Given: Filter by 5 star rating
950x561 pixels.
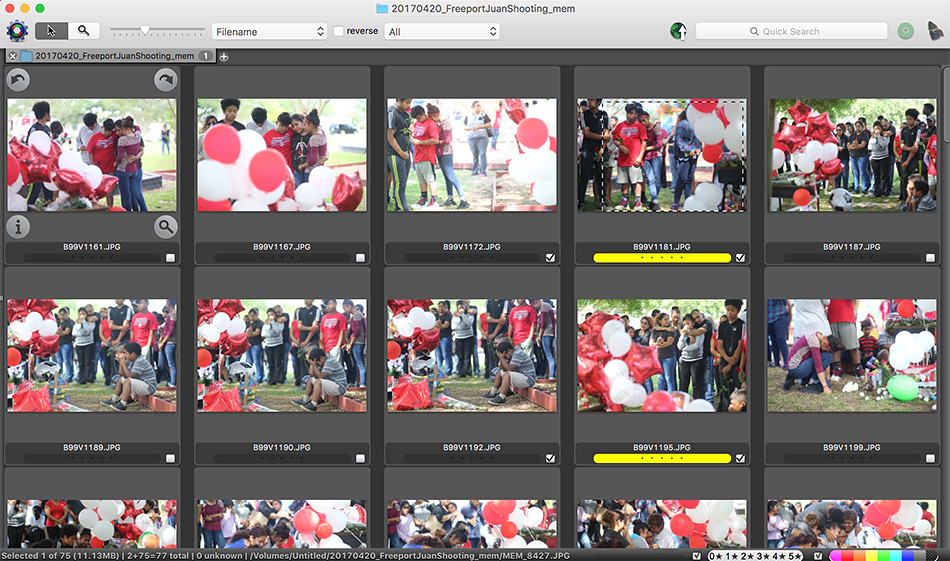Looking at the screenshot, I should pyautogui.click(x=794, y=556).
